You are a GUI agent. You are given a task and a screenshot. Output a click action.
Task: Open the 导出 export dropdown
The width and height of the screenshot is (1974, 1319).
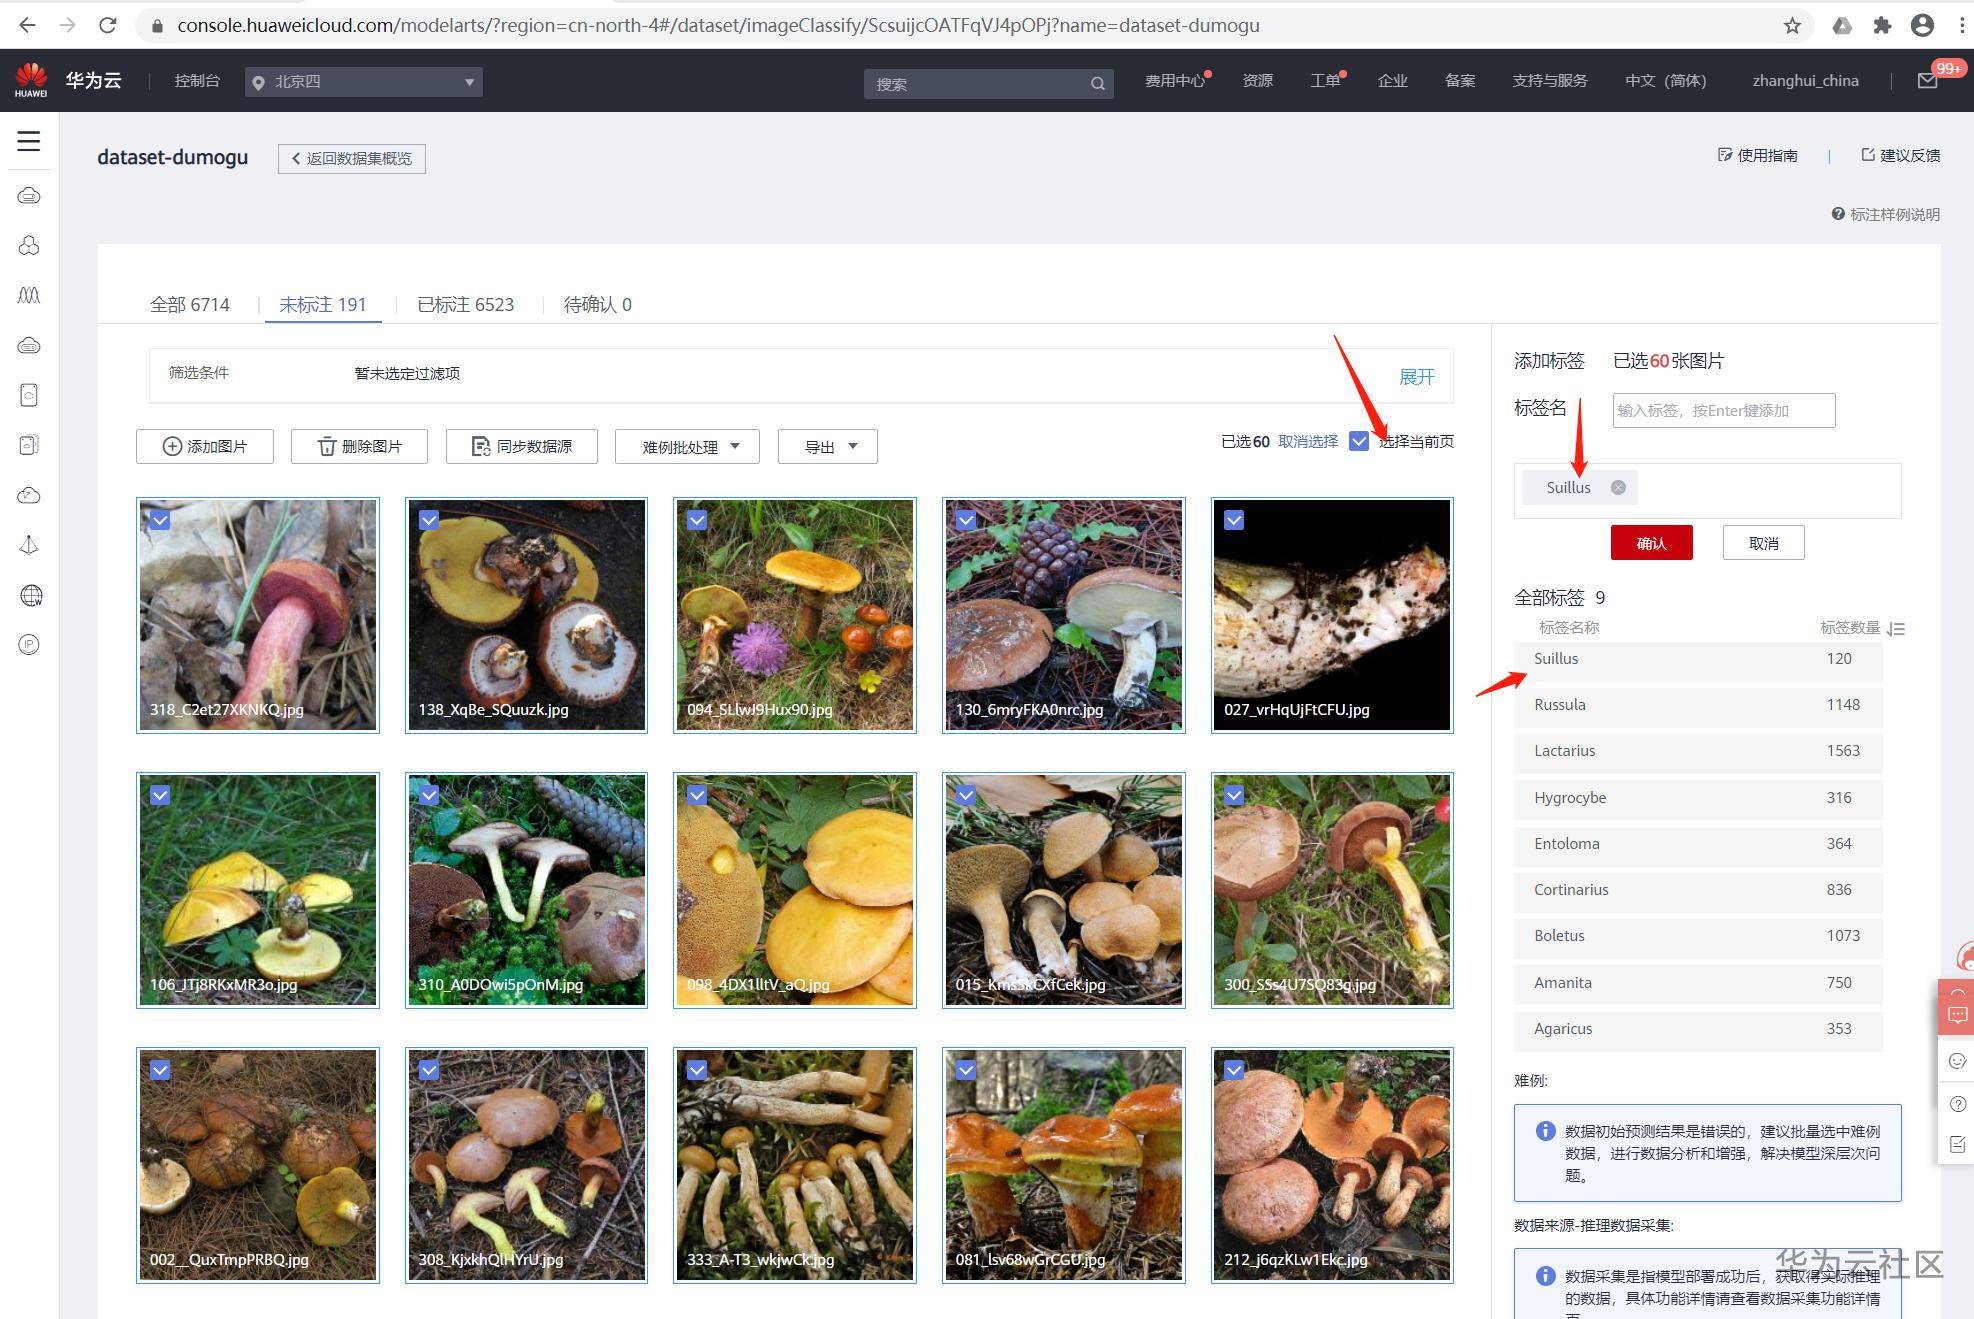[828, 447]
